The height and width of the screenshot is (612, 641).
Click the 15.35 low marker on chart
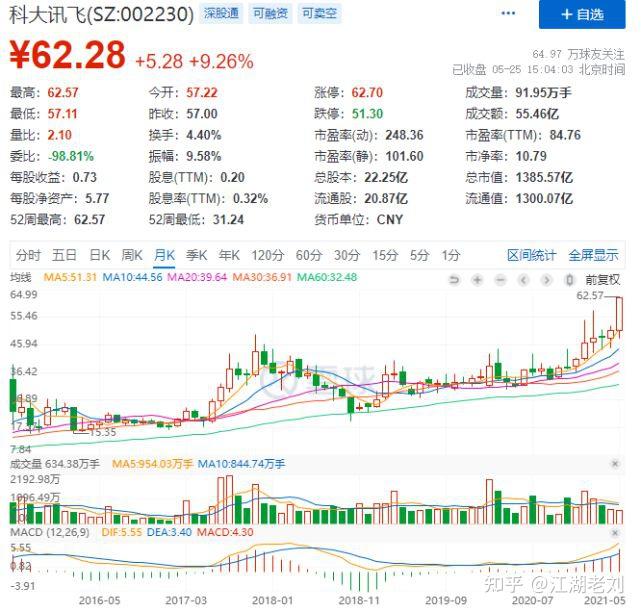click(103, 432)
